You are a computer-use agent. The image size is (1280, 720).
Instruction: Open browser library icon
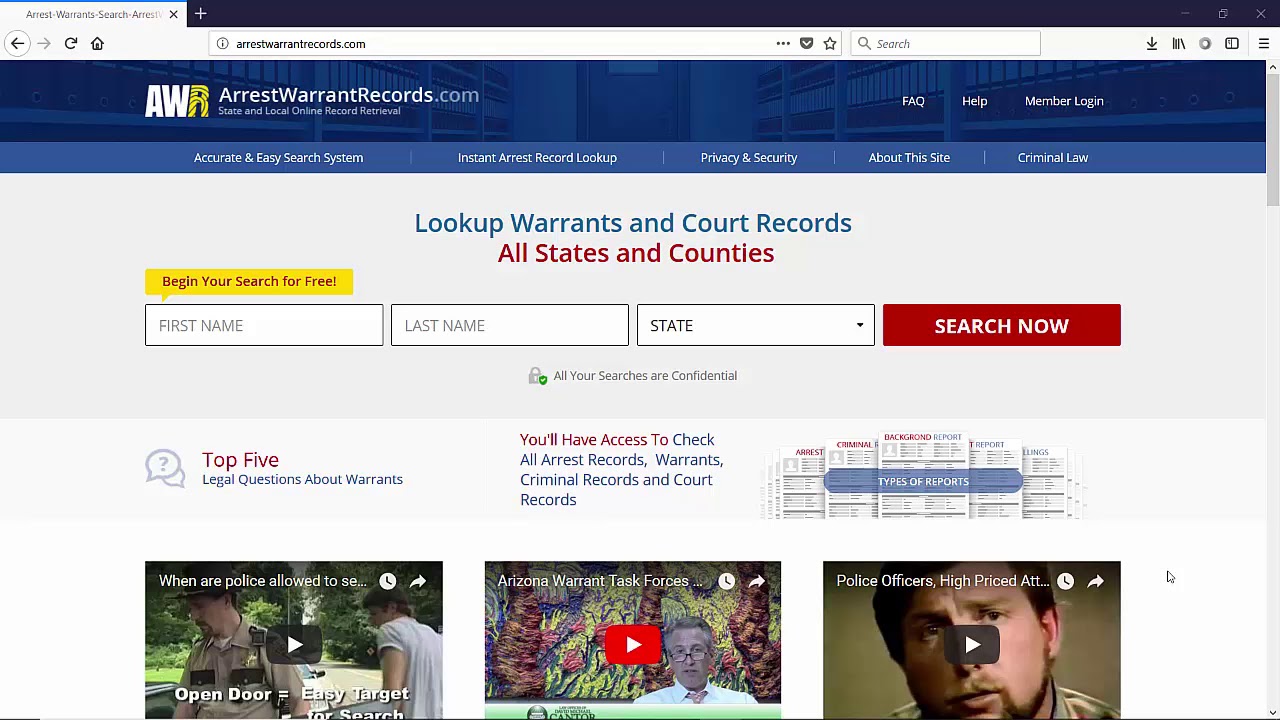(1179, 44)
